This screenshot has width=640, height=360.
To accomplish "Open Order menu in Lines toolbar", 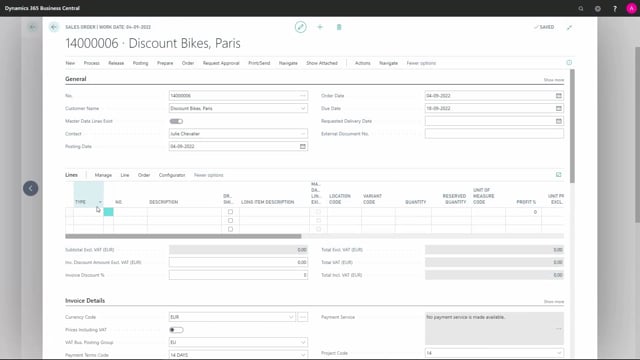I will [144, 175].
